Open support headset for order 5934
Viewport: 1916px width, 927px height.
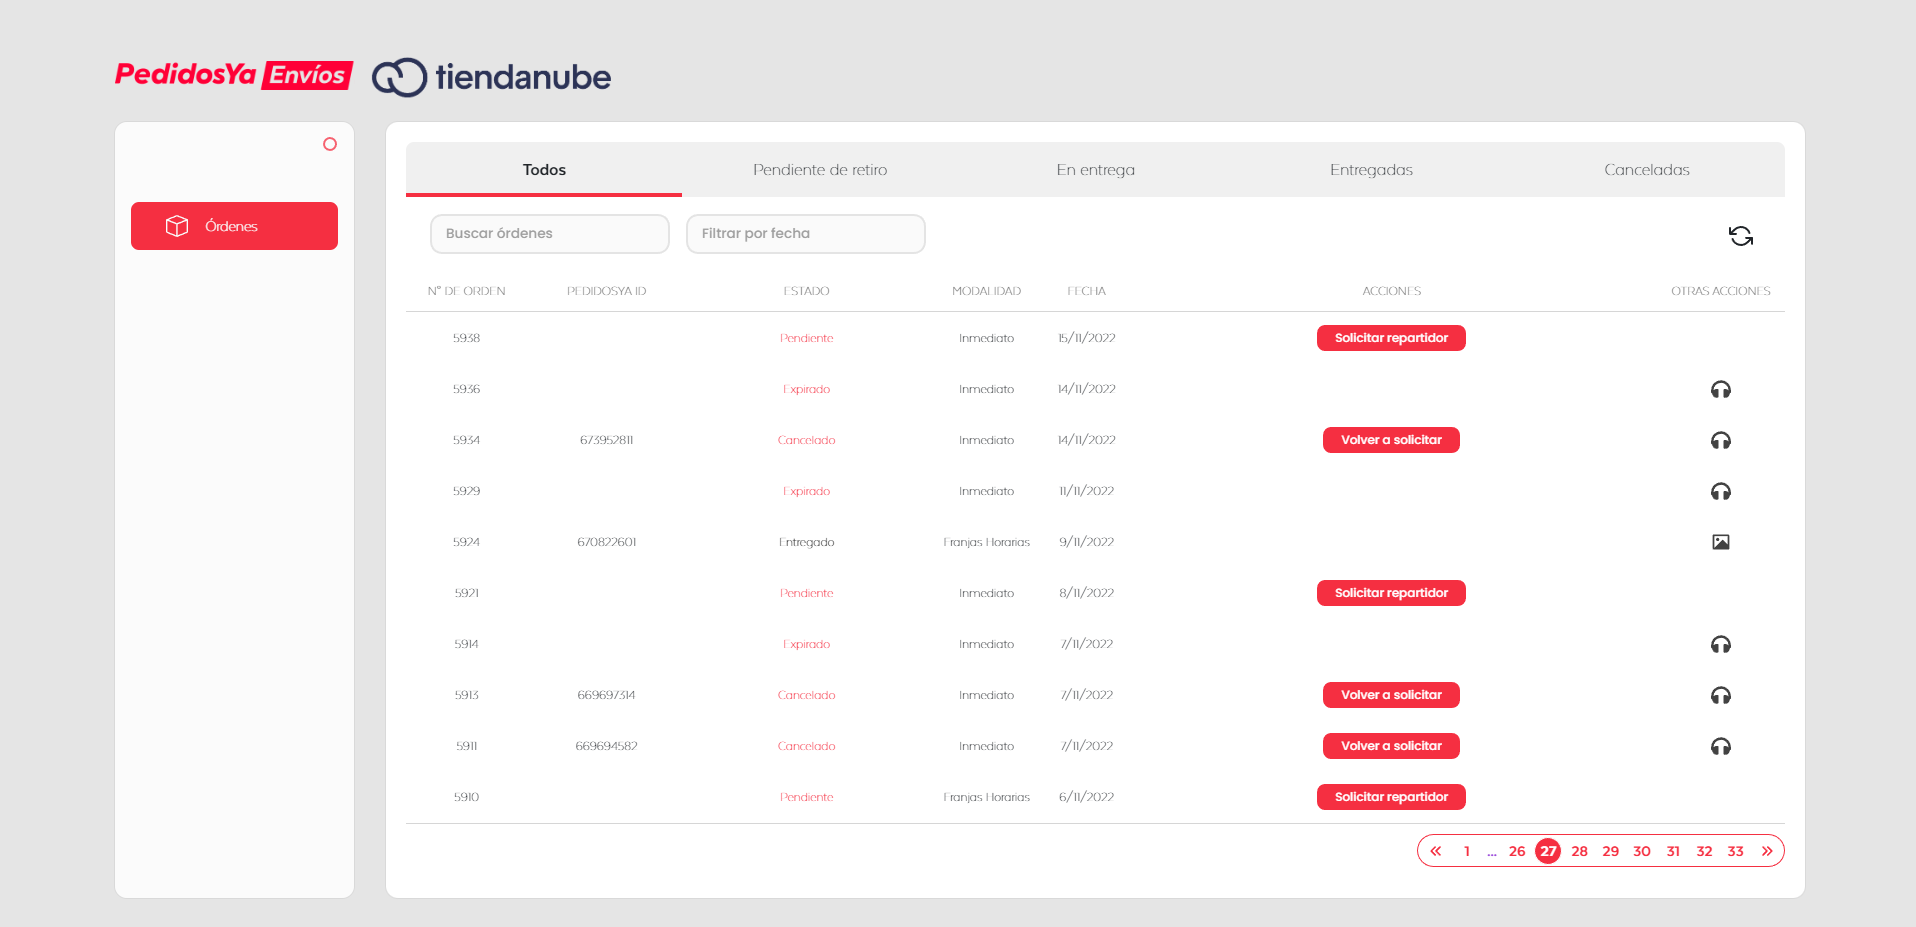click(x=1720, y=440)
